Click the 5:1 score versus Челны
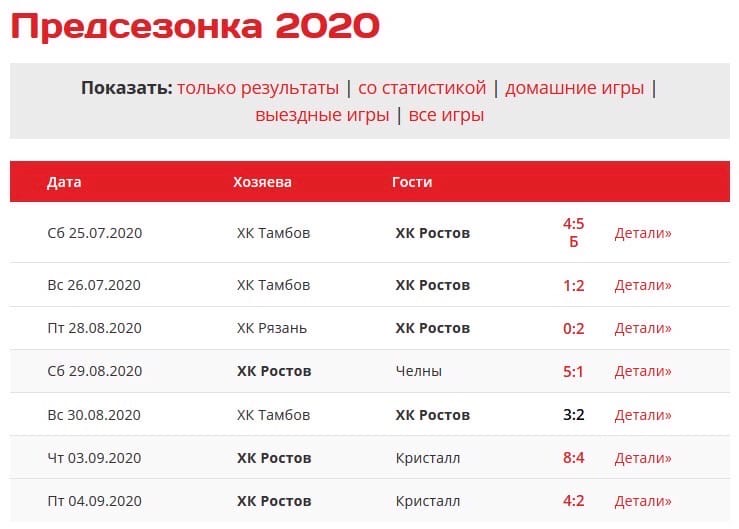 (x=573, y=372)
